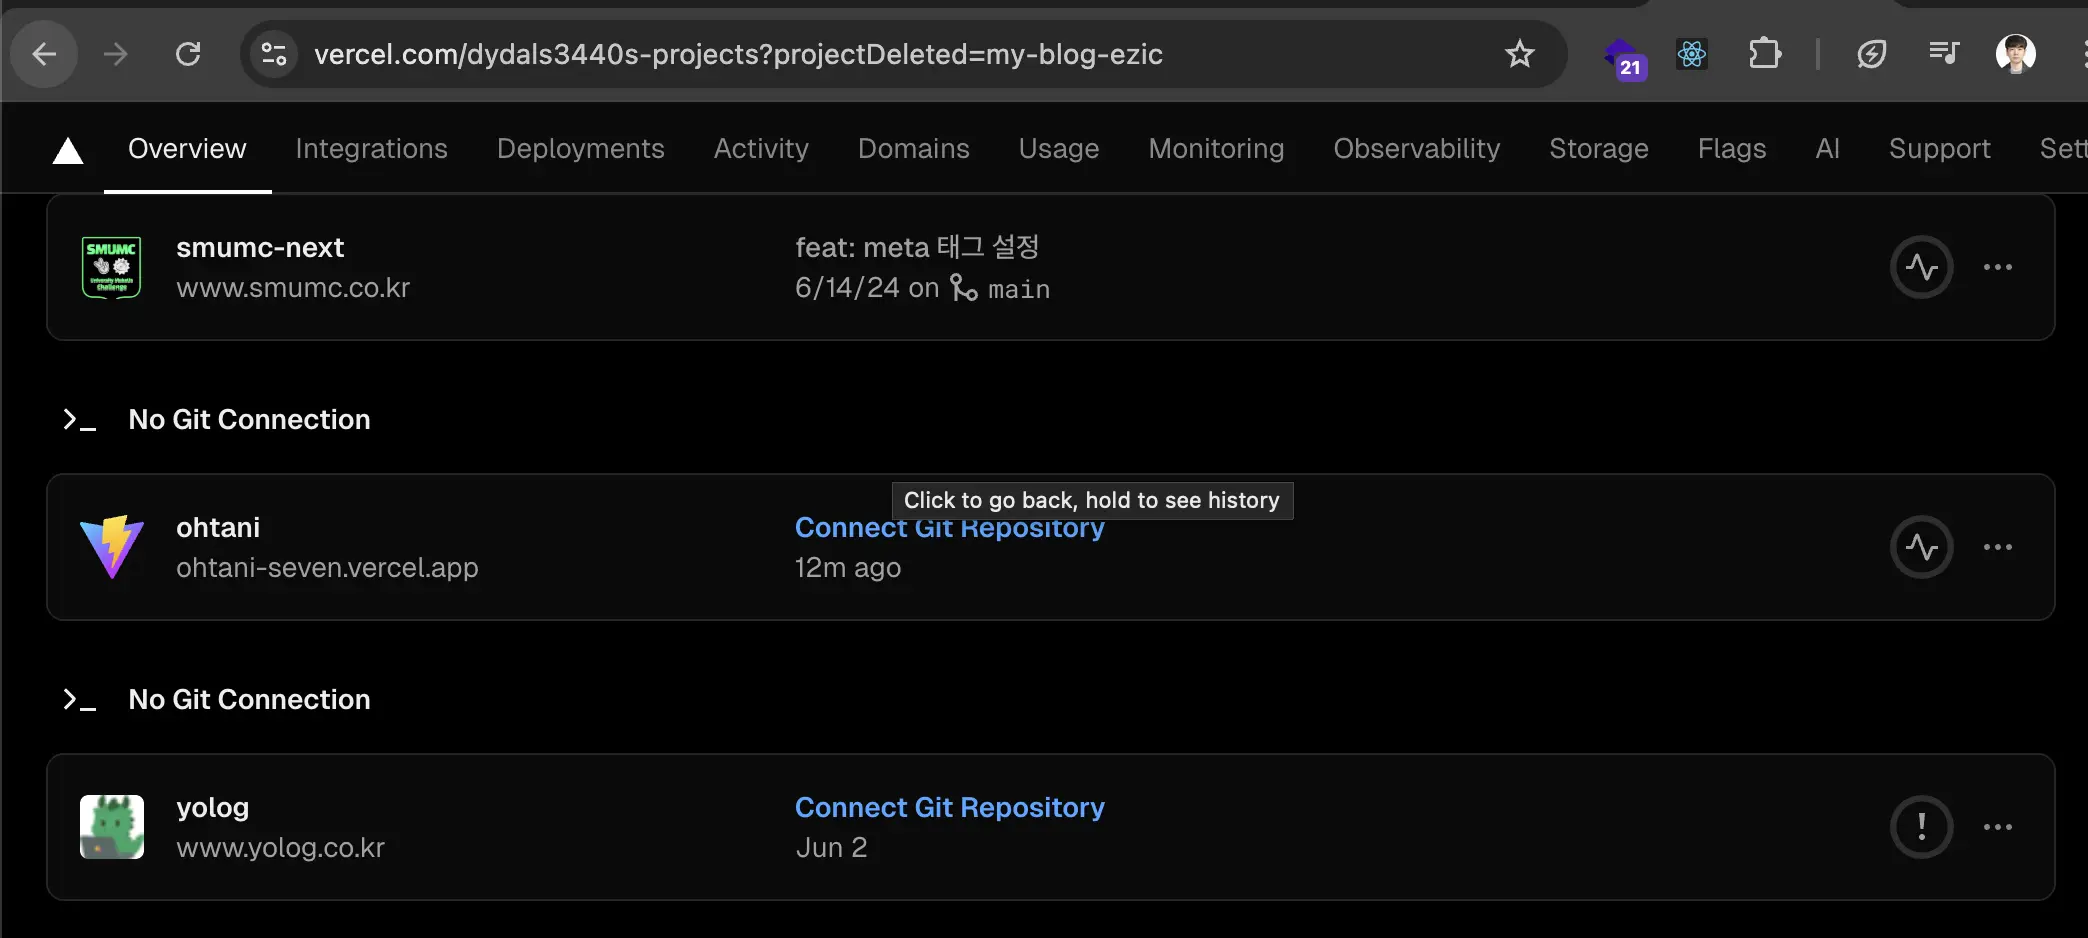The height and width of the screenshot is (938, 2088).
Task: Click the yolog project avatar thumbnail
Action: (x=112, y=827)
